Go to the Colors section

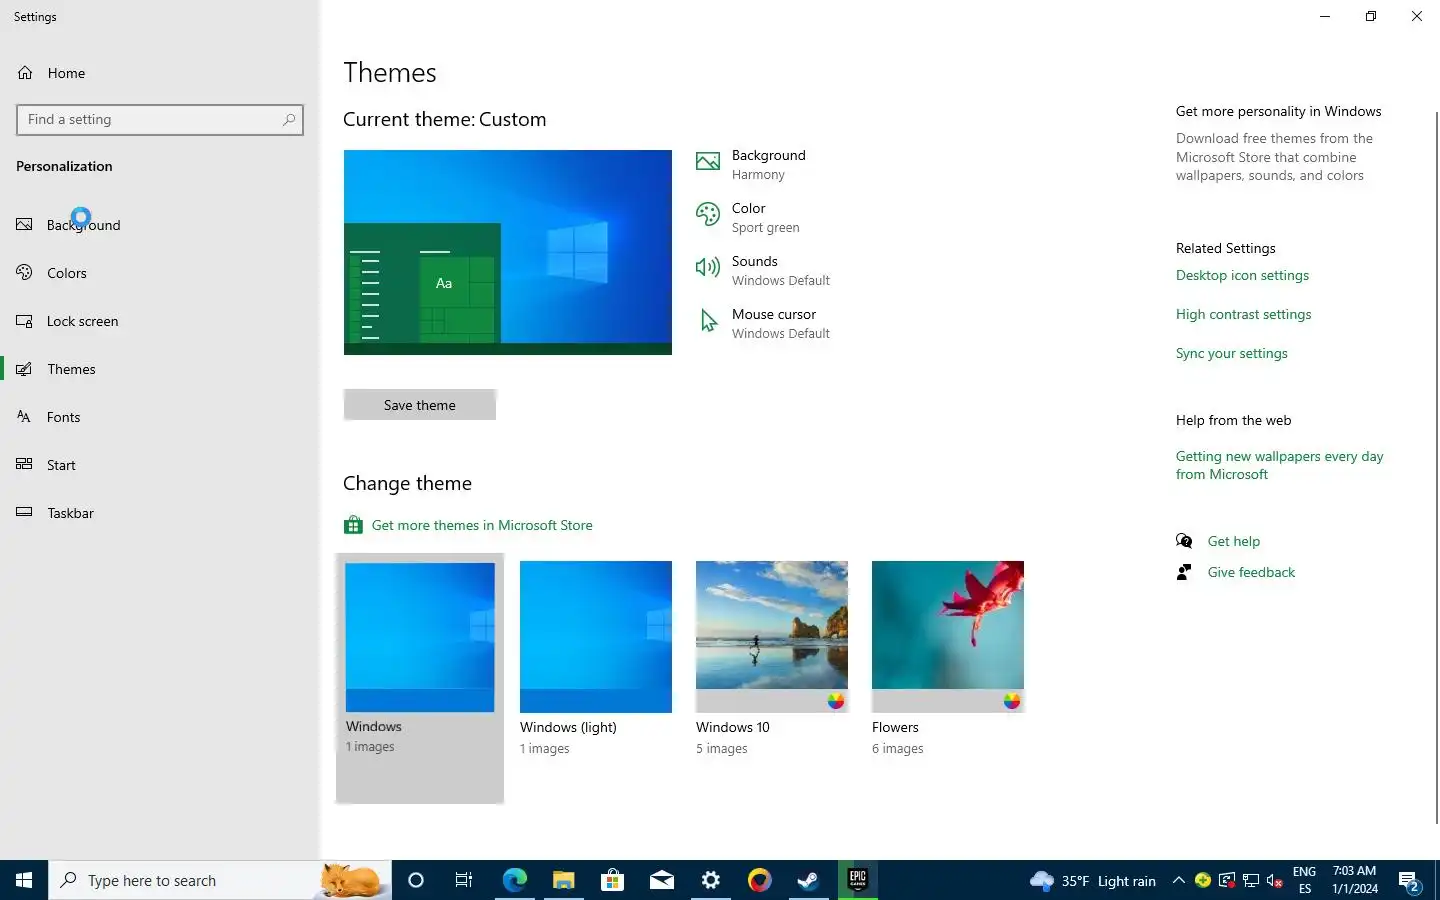[160, 273]
